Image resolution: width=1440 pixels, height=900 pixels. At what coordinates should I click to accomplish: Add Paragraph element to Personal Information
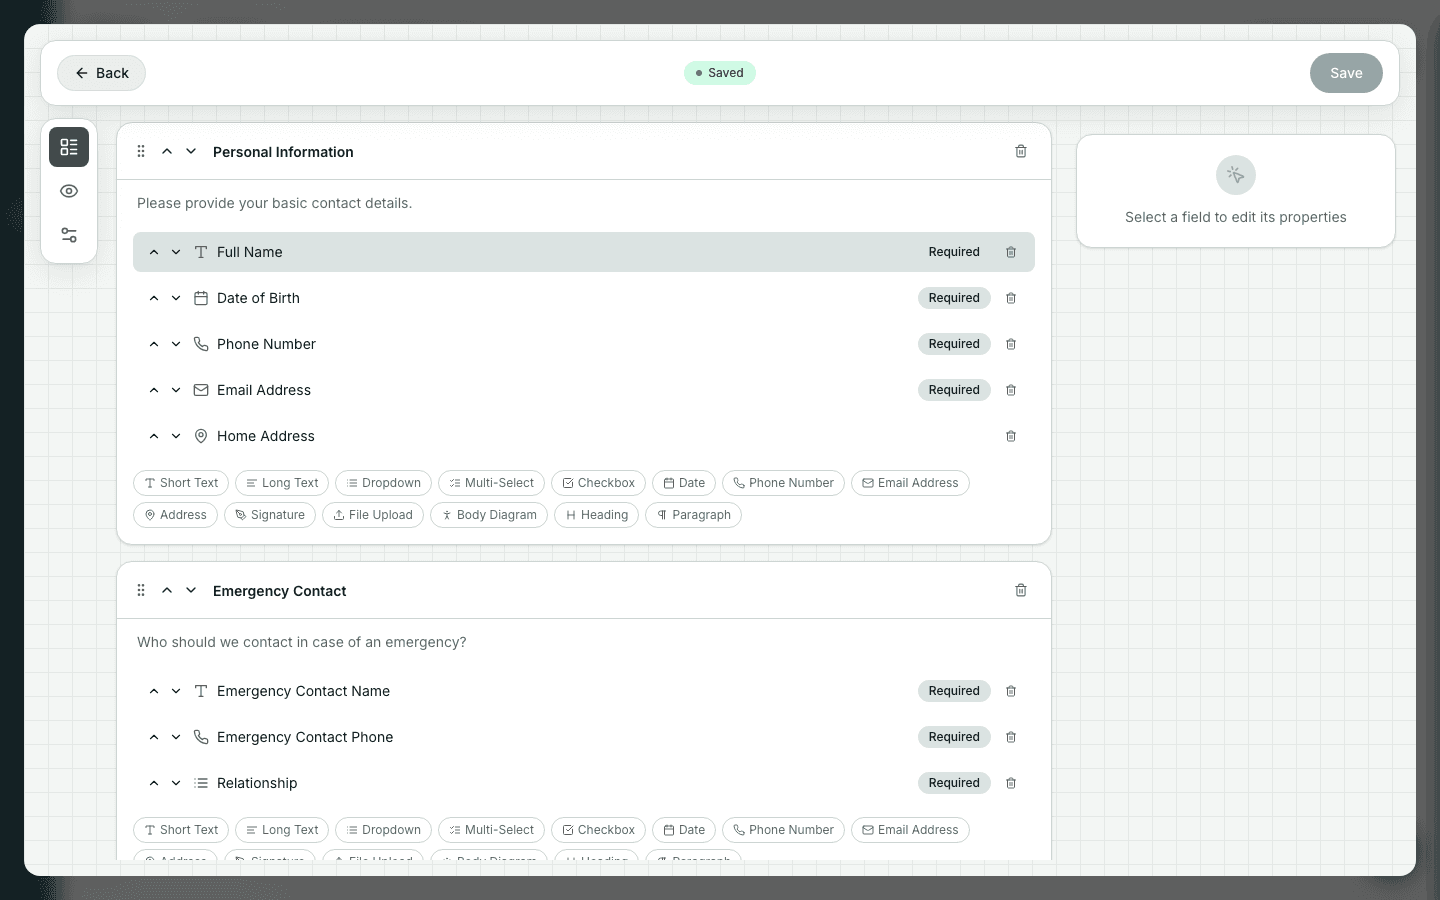click(693, 515)
